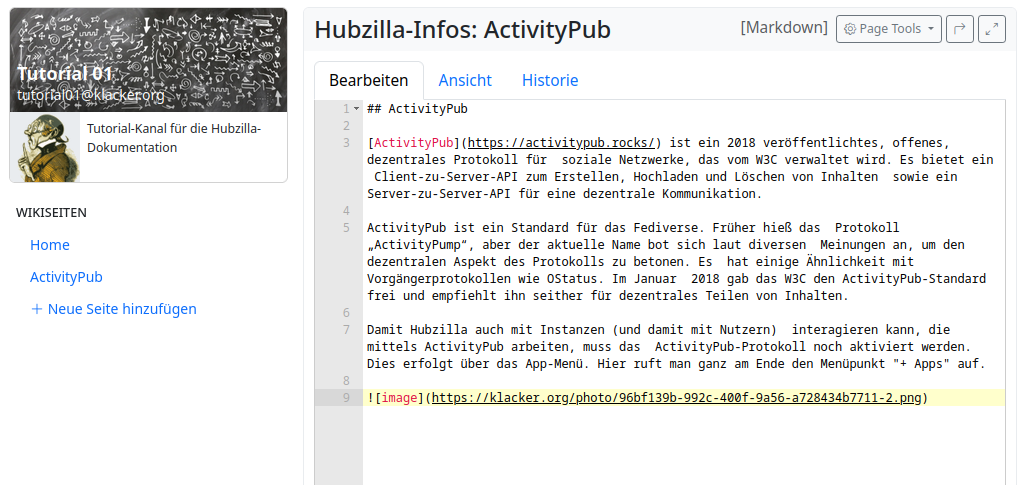Open the Home wiki page
The width and height of the screenshot is (1028, 485).
click(x=50, y=245)
